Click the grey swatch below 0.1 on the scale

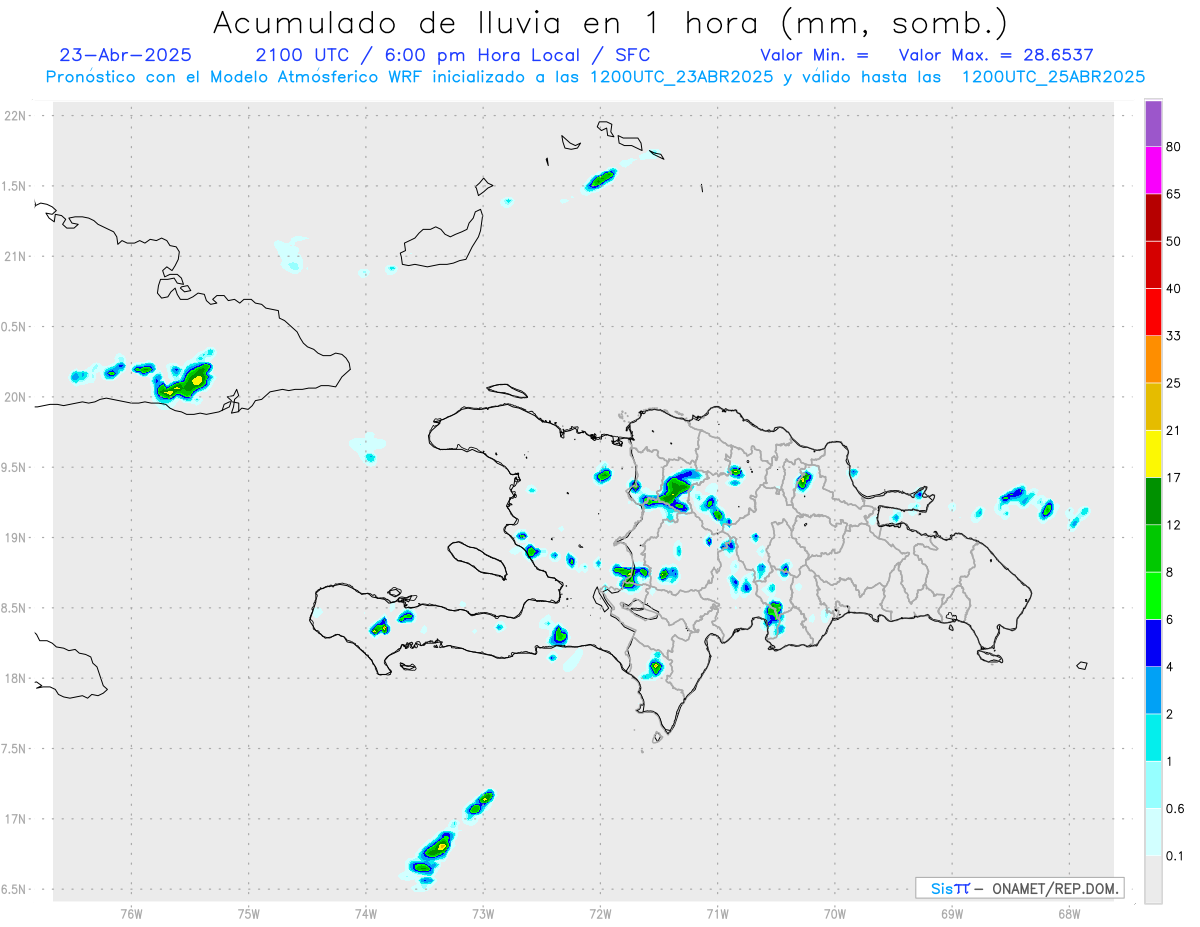(x=1153, y=879)
